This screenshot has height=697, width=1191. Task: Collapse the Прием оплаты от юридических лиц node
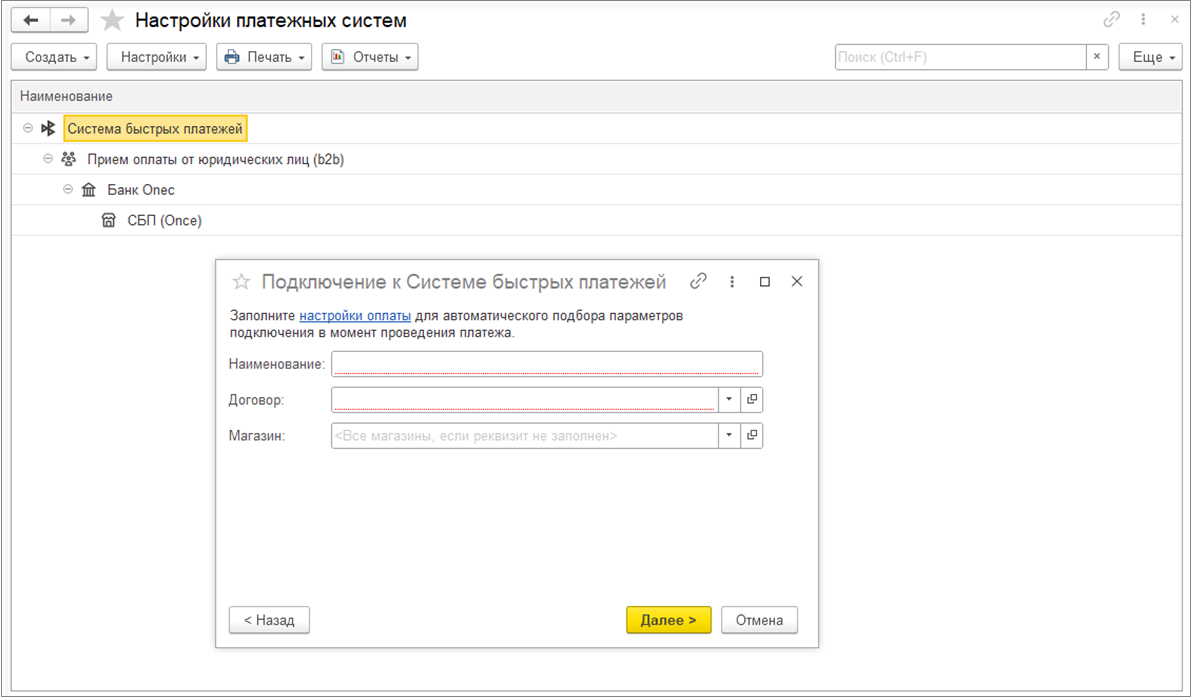(x=48, y=159)
